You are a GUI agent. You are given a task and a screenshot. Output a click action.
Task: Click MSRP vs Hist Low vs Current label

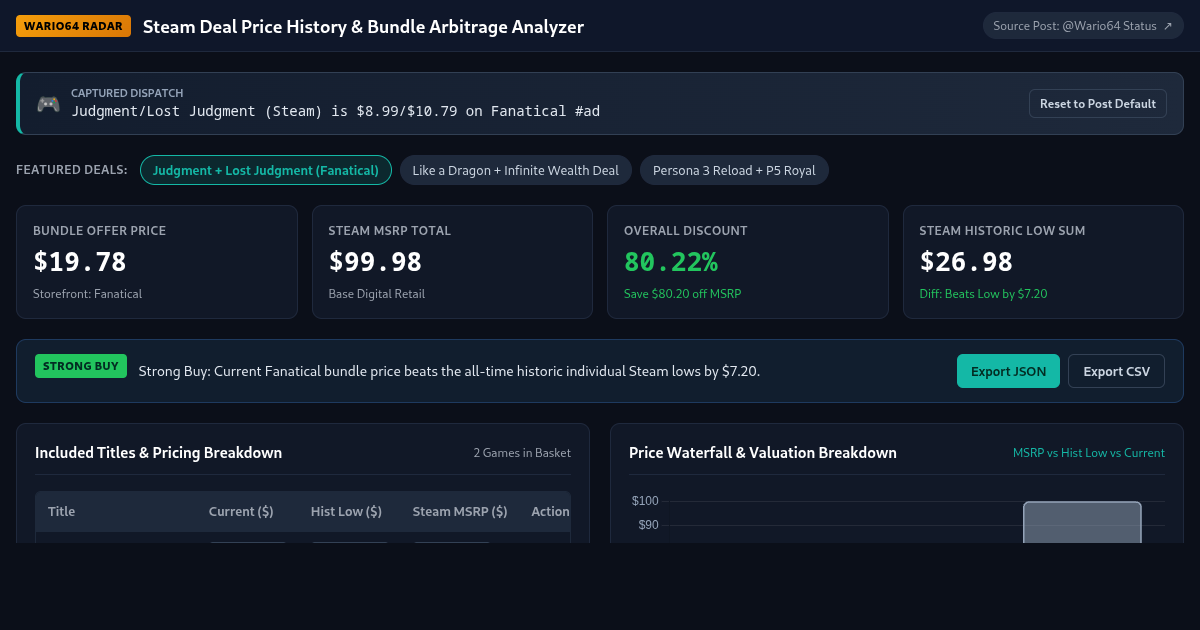pos(1089,453)
